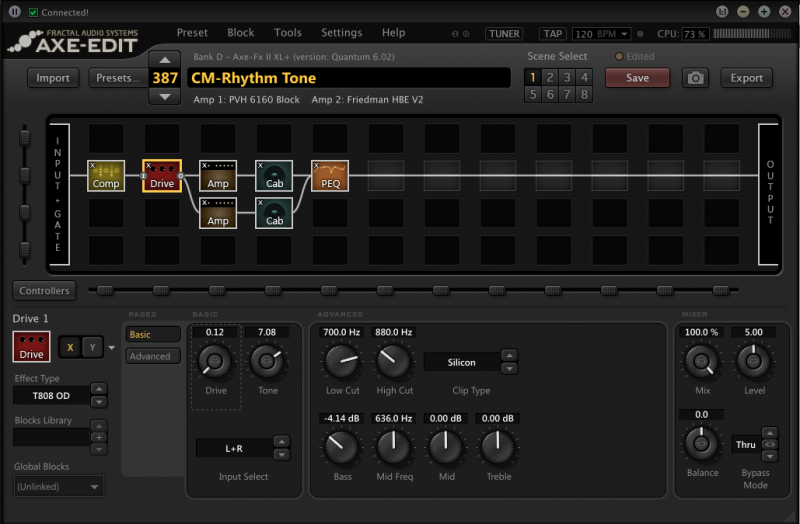Click the bottom Cab block
This screenshot has width=800, height=524.
(274, 213)
